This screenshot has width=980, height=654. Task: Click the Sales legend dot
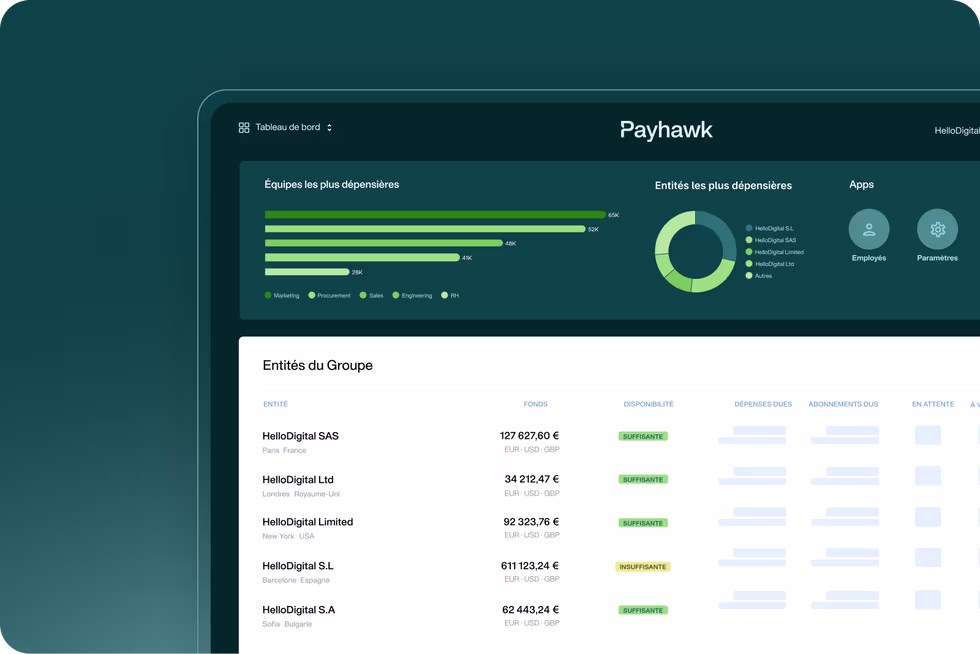tap(363, 295)
